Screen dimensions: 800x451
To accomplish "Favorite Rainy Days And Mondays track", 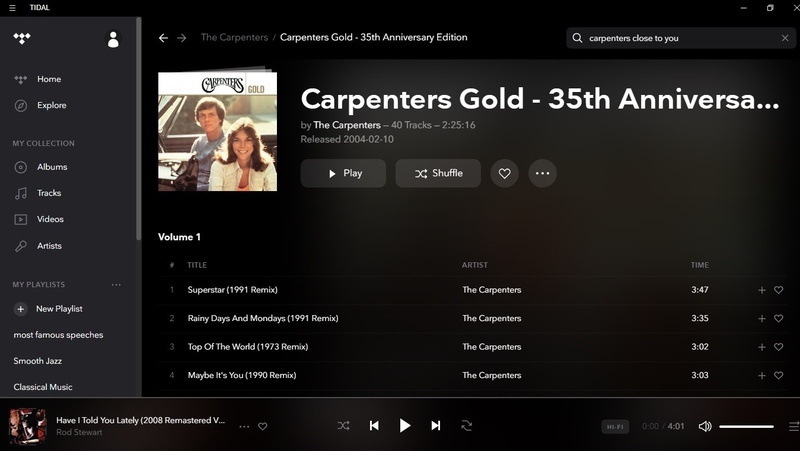I will (x=779, y=318).
